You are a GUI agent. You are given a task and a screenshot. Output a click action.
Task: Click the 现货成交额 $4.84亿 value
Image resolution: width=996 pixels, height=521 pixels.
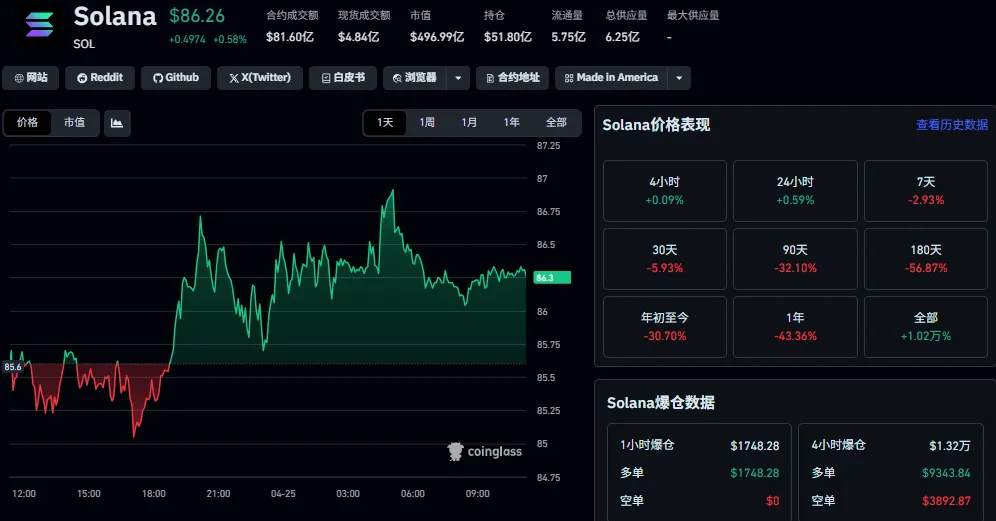click(x=358, y=37)
